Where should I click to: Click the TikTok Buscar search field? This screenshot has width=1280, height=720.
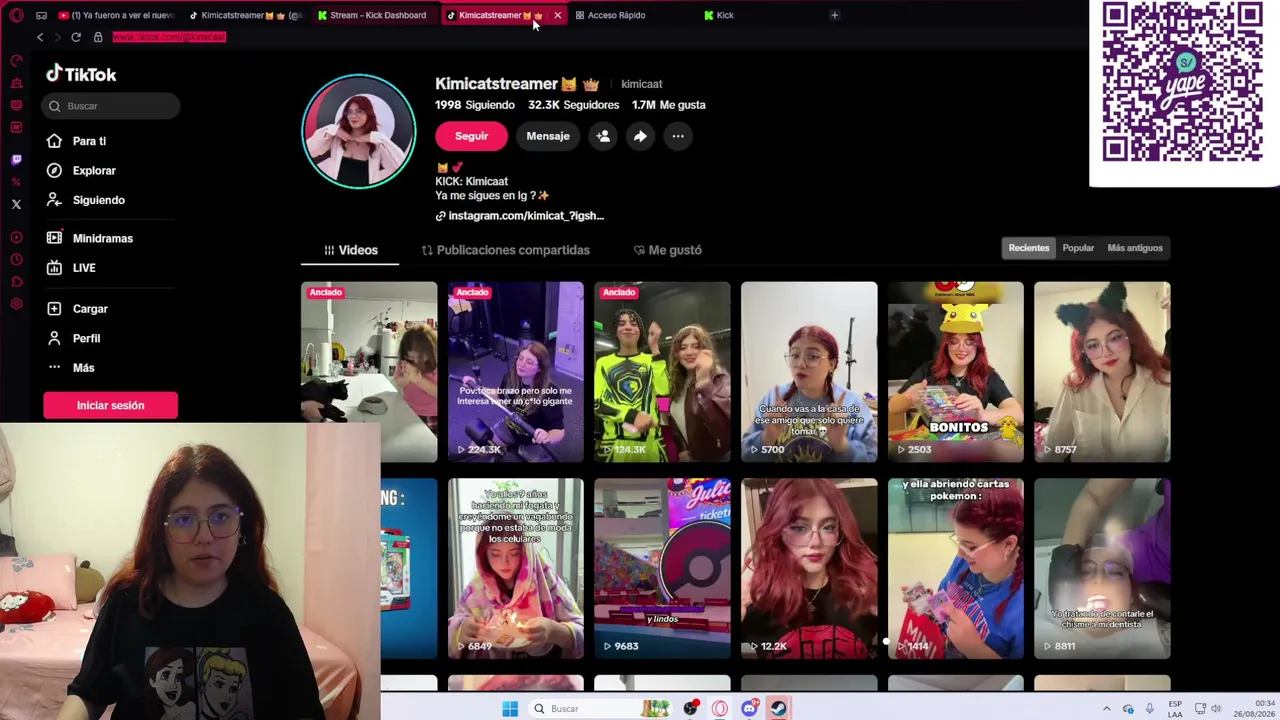111,106
